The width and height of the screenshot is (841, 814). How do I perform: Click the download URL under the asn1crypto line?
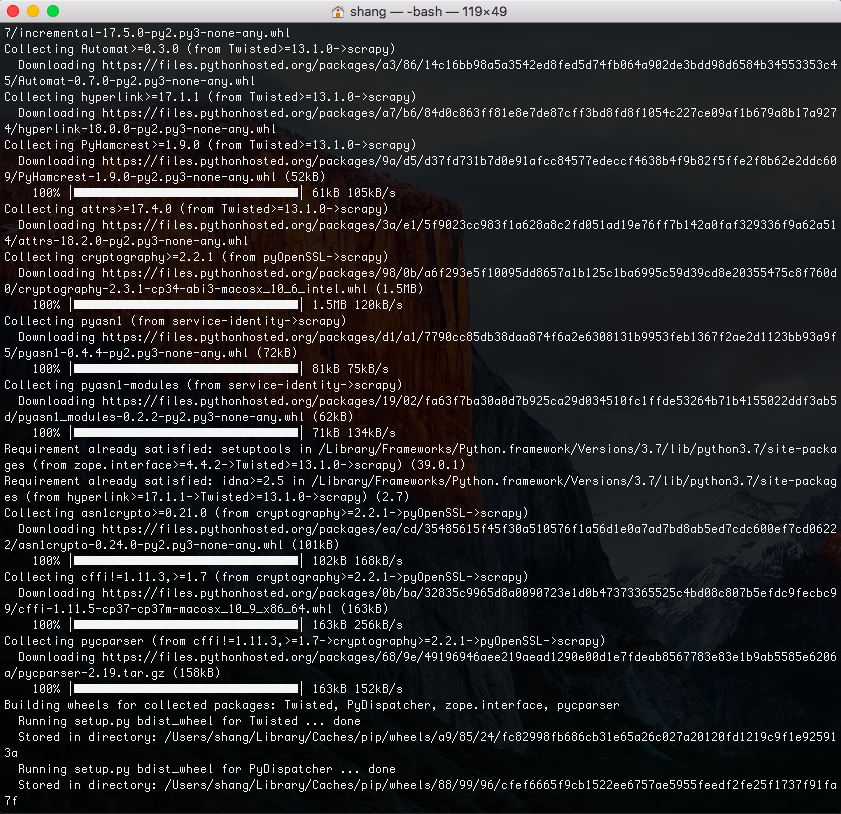469,529
